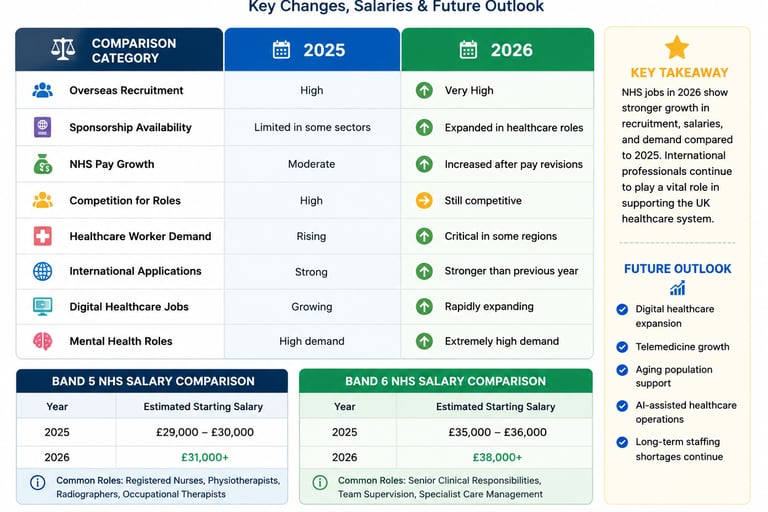This screenshot has width=768, height=512.
Task: Click the orange people icon beside Competition for Roles
Action: tap(43, 200)
